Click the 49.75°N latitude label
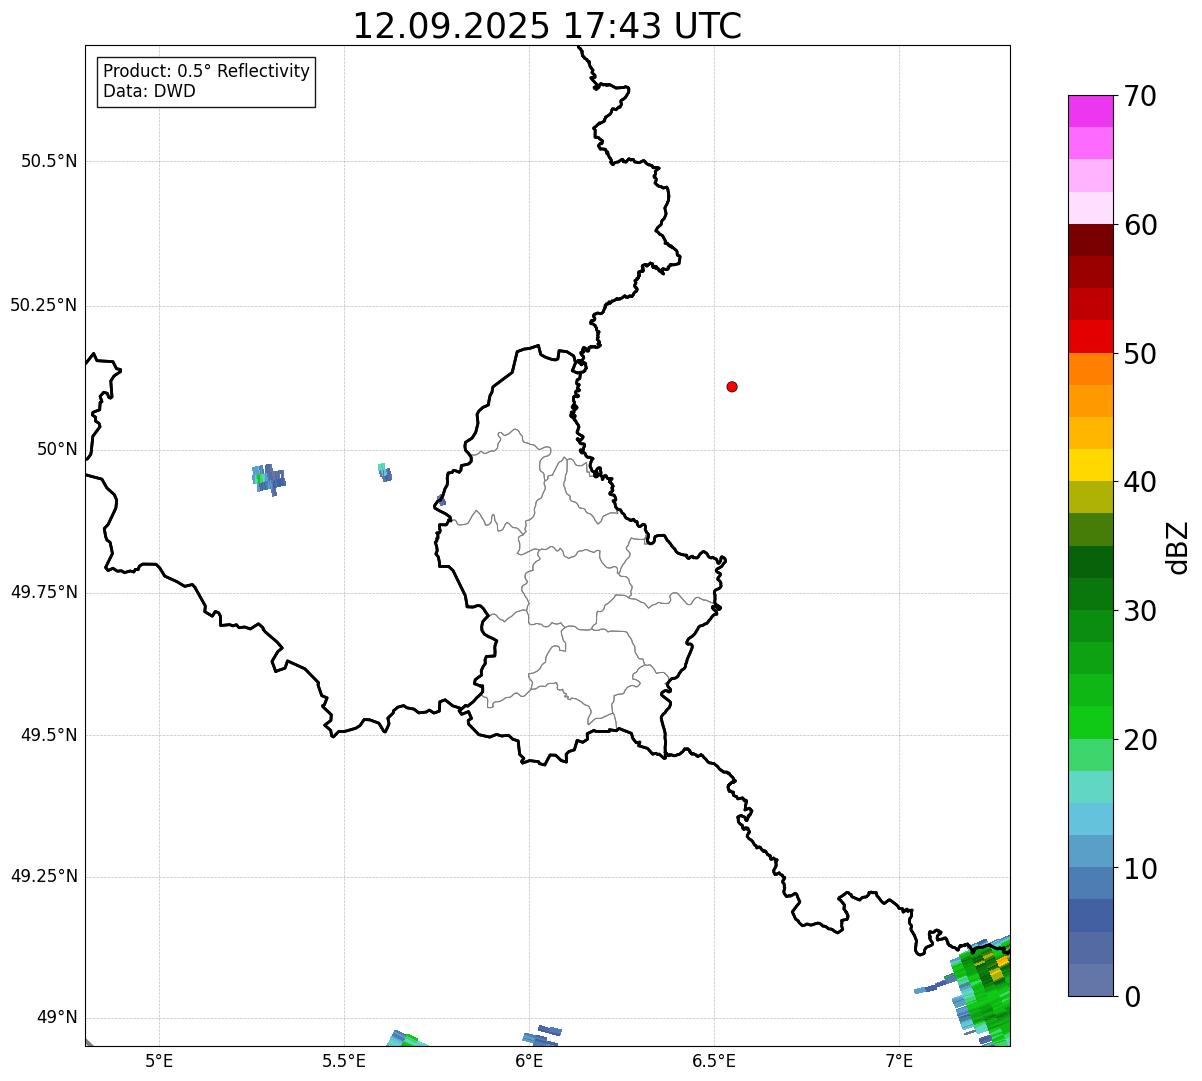The image size is (1202, 1081). coord(44,592)
